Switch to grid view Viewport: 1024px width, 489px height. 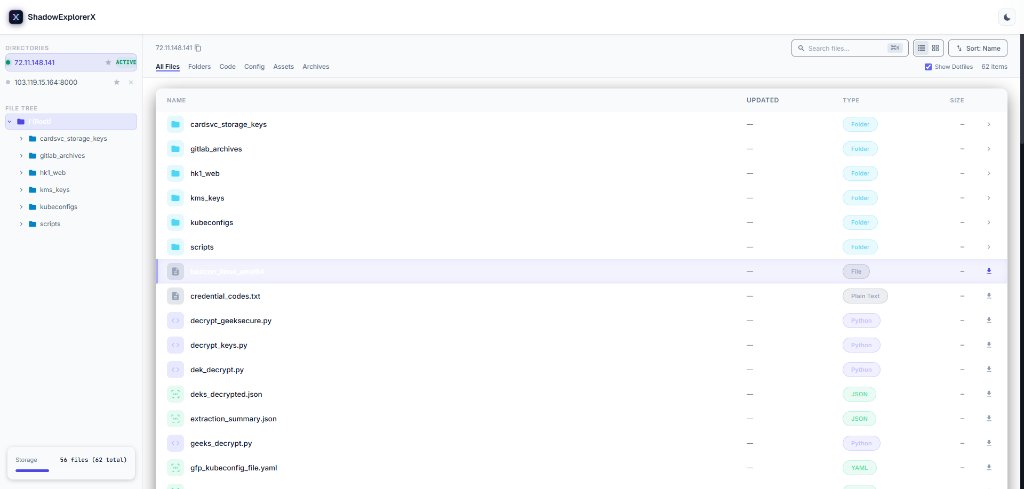pos(935,48)
